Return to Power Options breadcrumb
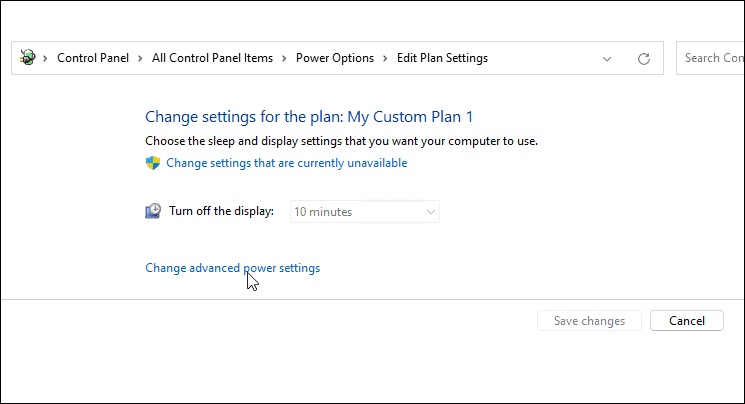 point(335,58)
